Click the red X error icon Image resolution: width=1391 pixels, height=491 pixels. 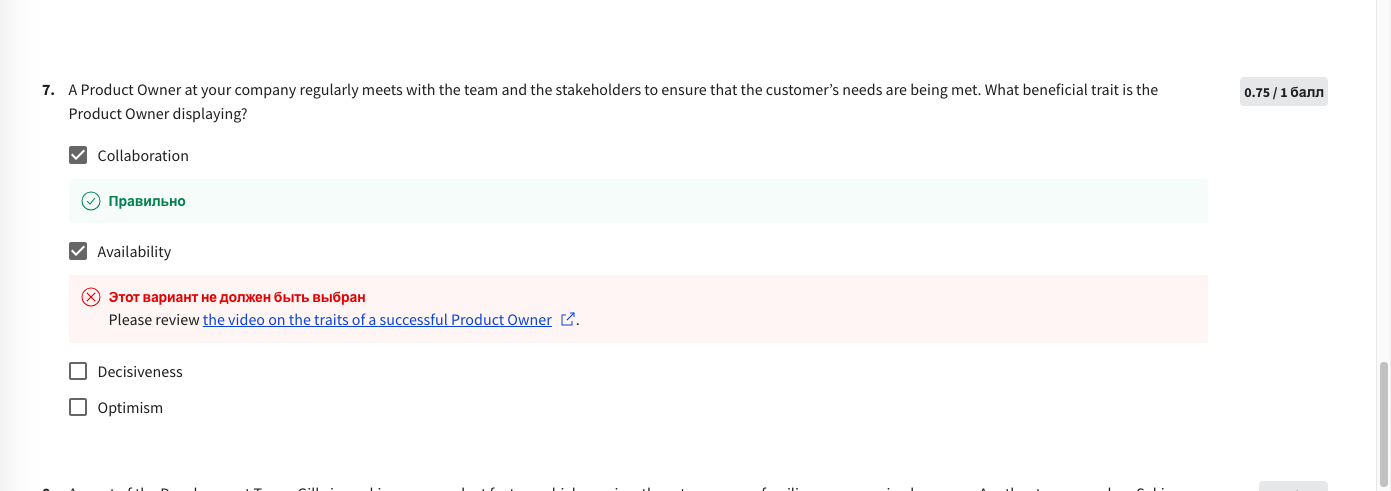tap(91, 297)
